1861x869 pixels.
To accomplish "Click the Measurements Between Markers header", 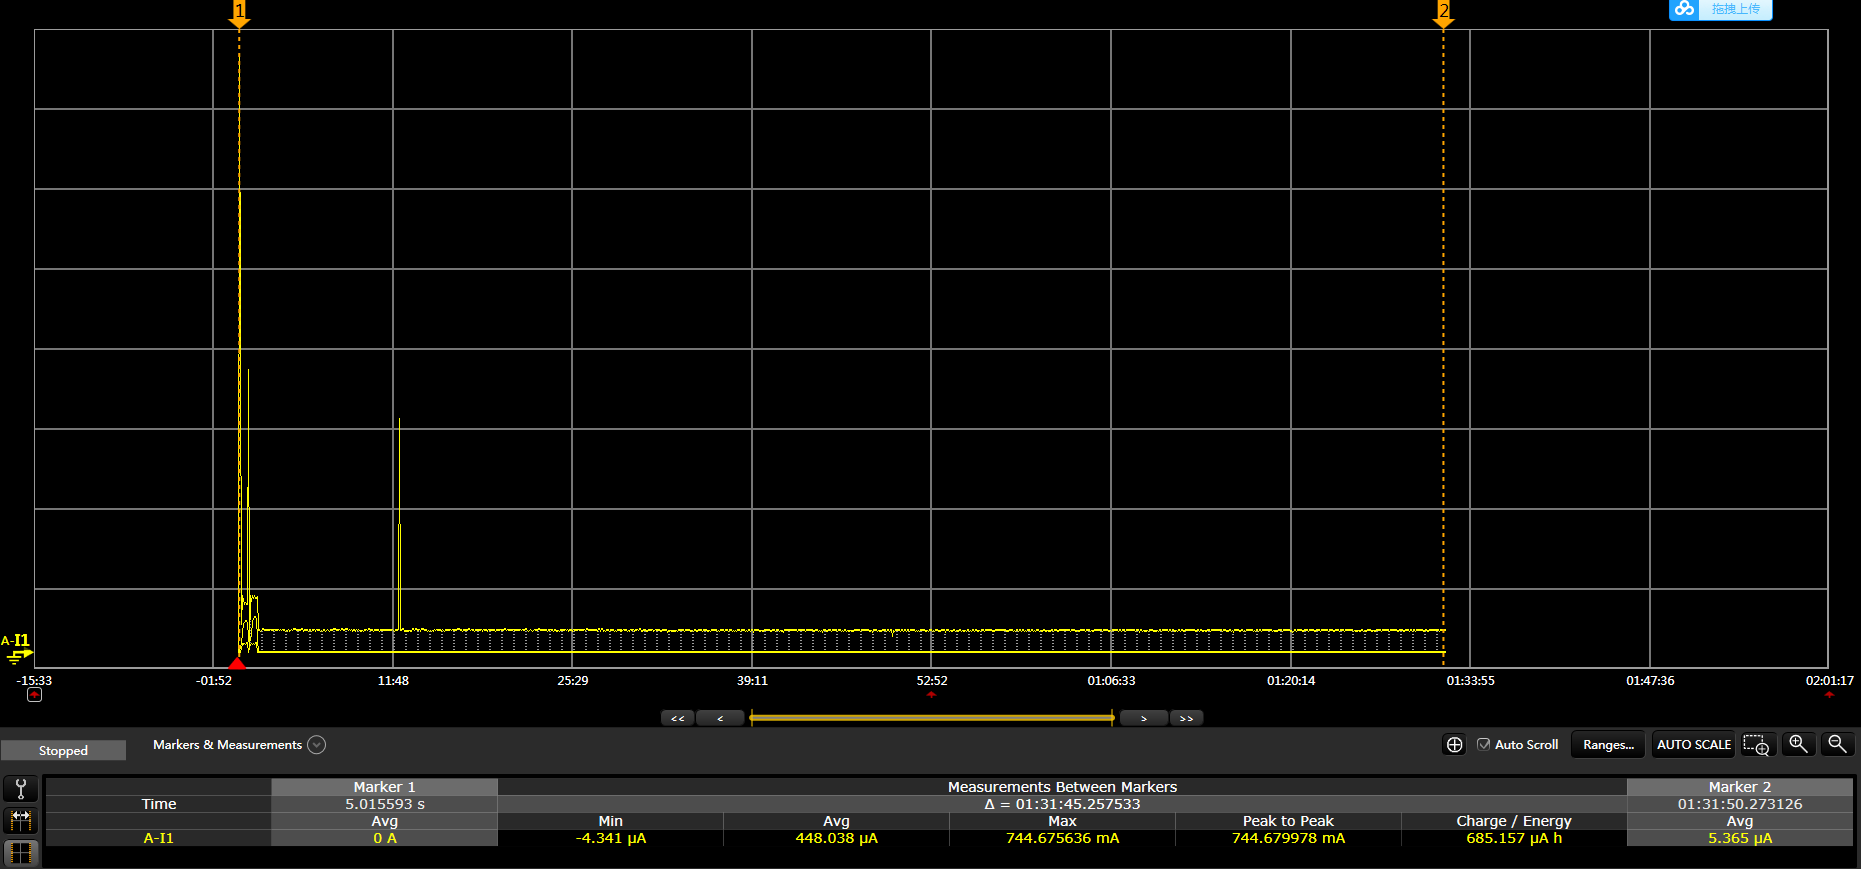I will coord(1062,787).
